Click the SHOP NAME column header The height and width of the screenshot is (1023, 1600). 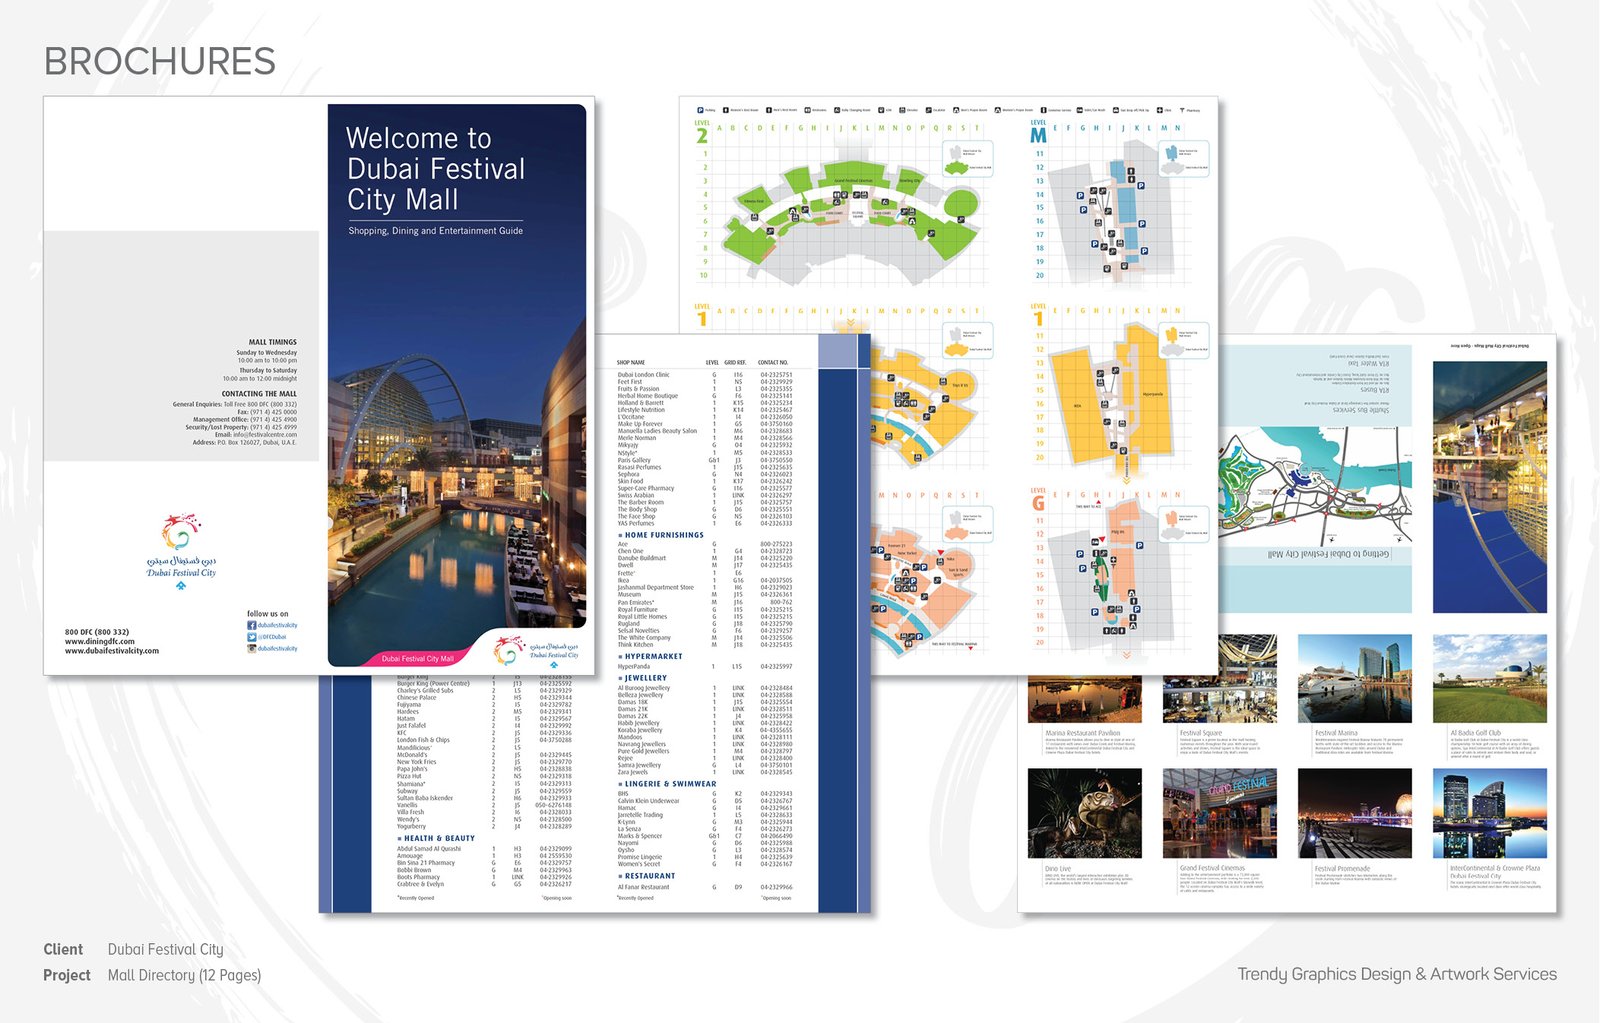(631, 362)
